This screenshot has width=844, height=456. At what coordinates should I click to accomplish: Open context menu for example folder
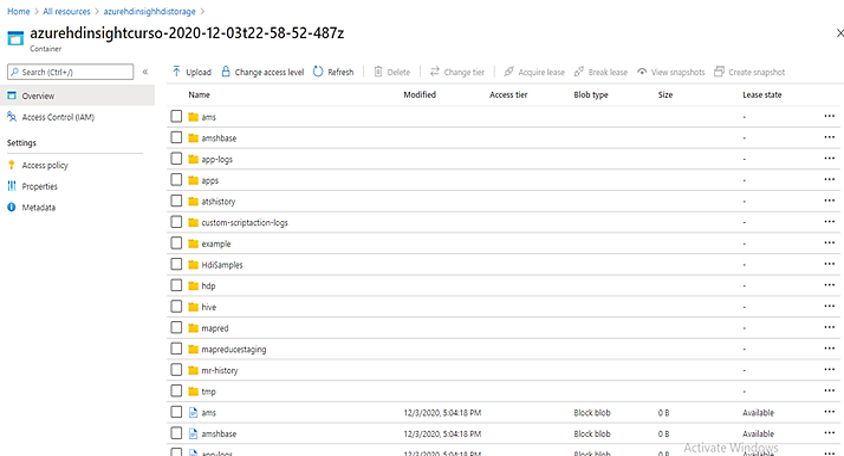(x=829, y=243)
